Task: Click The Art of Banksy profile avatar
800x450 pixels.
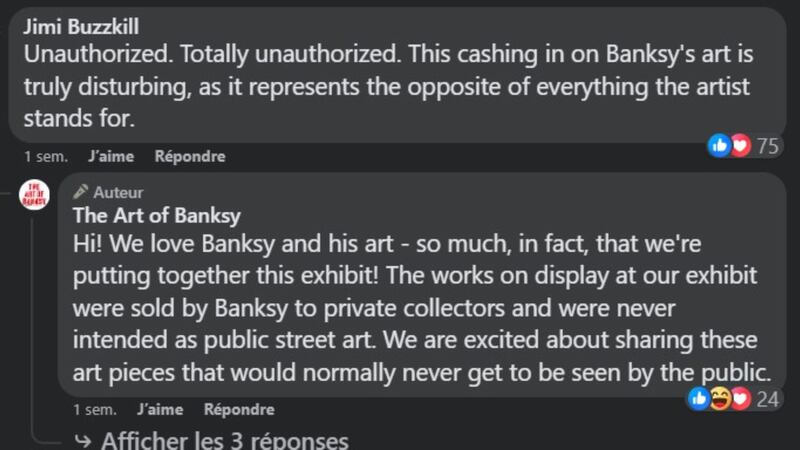Action: pyautogui.click(x=34, y=194)
